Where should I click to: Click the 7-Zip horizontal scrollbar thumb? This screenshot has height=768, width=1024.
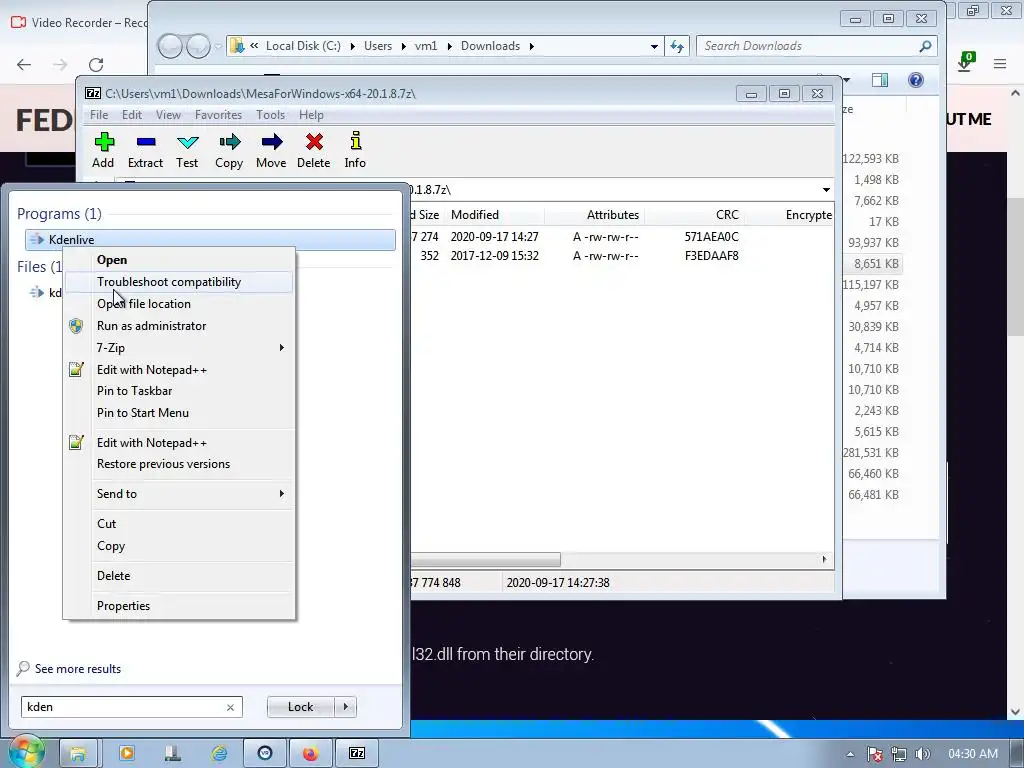tap(485, 560)
